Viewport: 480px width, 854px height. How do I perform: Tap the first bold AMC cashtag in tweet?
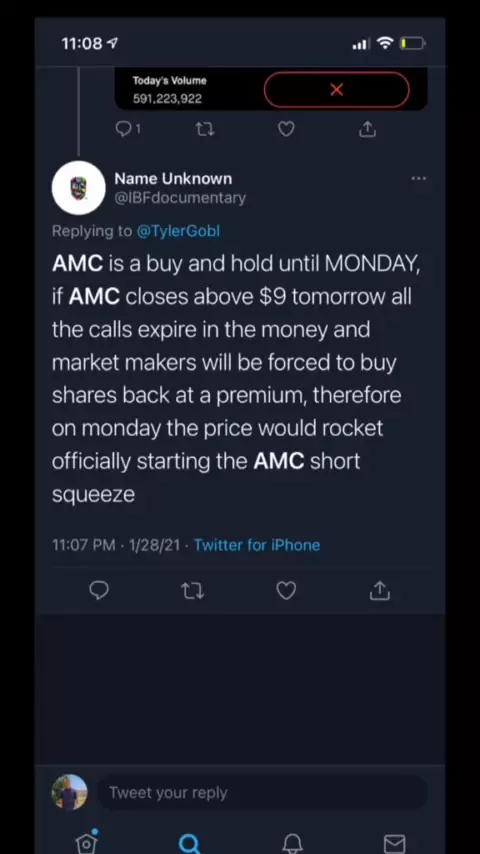pyautogui.click(x=77, y=264)
